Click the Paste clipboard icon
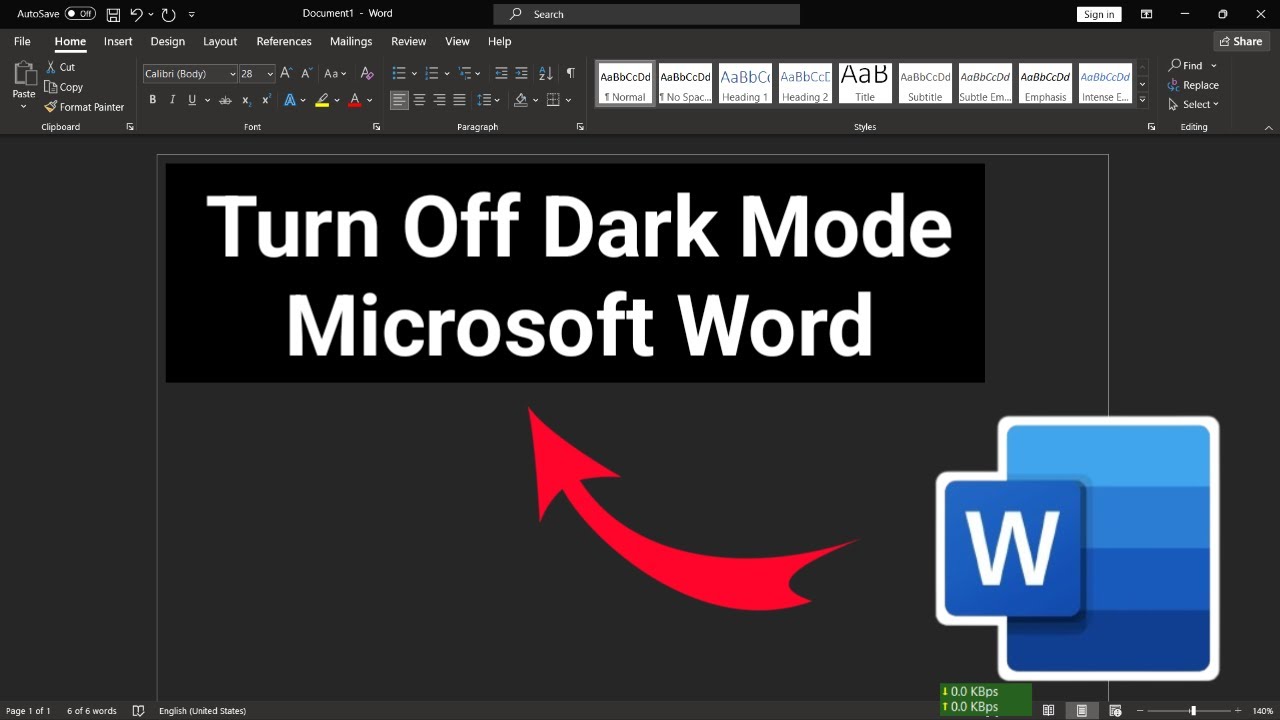The width and height of the screenshot is (1280, 720). [x=24, y=74]
